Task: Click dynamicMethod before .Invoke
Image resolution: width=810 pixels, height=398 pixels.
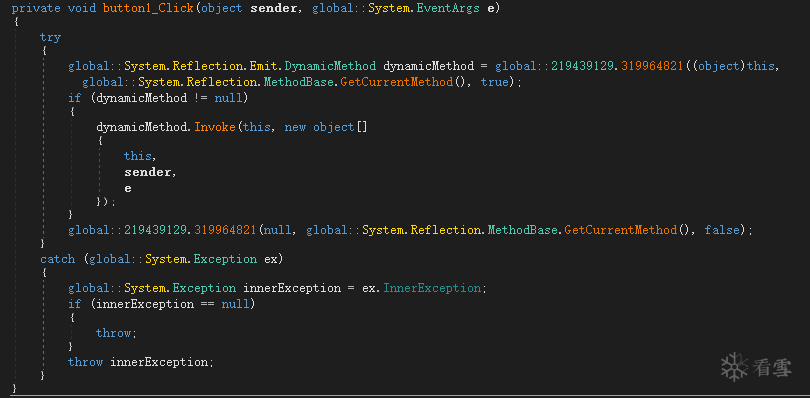Action: (x=142, y=127)
